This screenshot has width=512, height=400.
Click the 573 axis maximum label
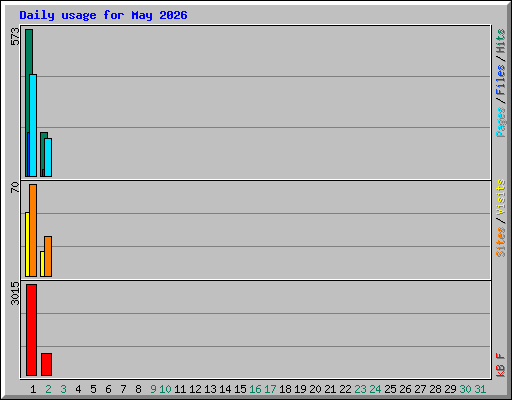[x=15, y=37]
